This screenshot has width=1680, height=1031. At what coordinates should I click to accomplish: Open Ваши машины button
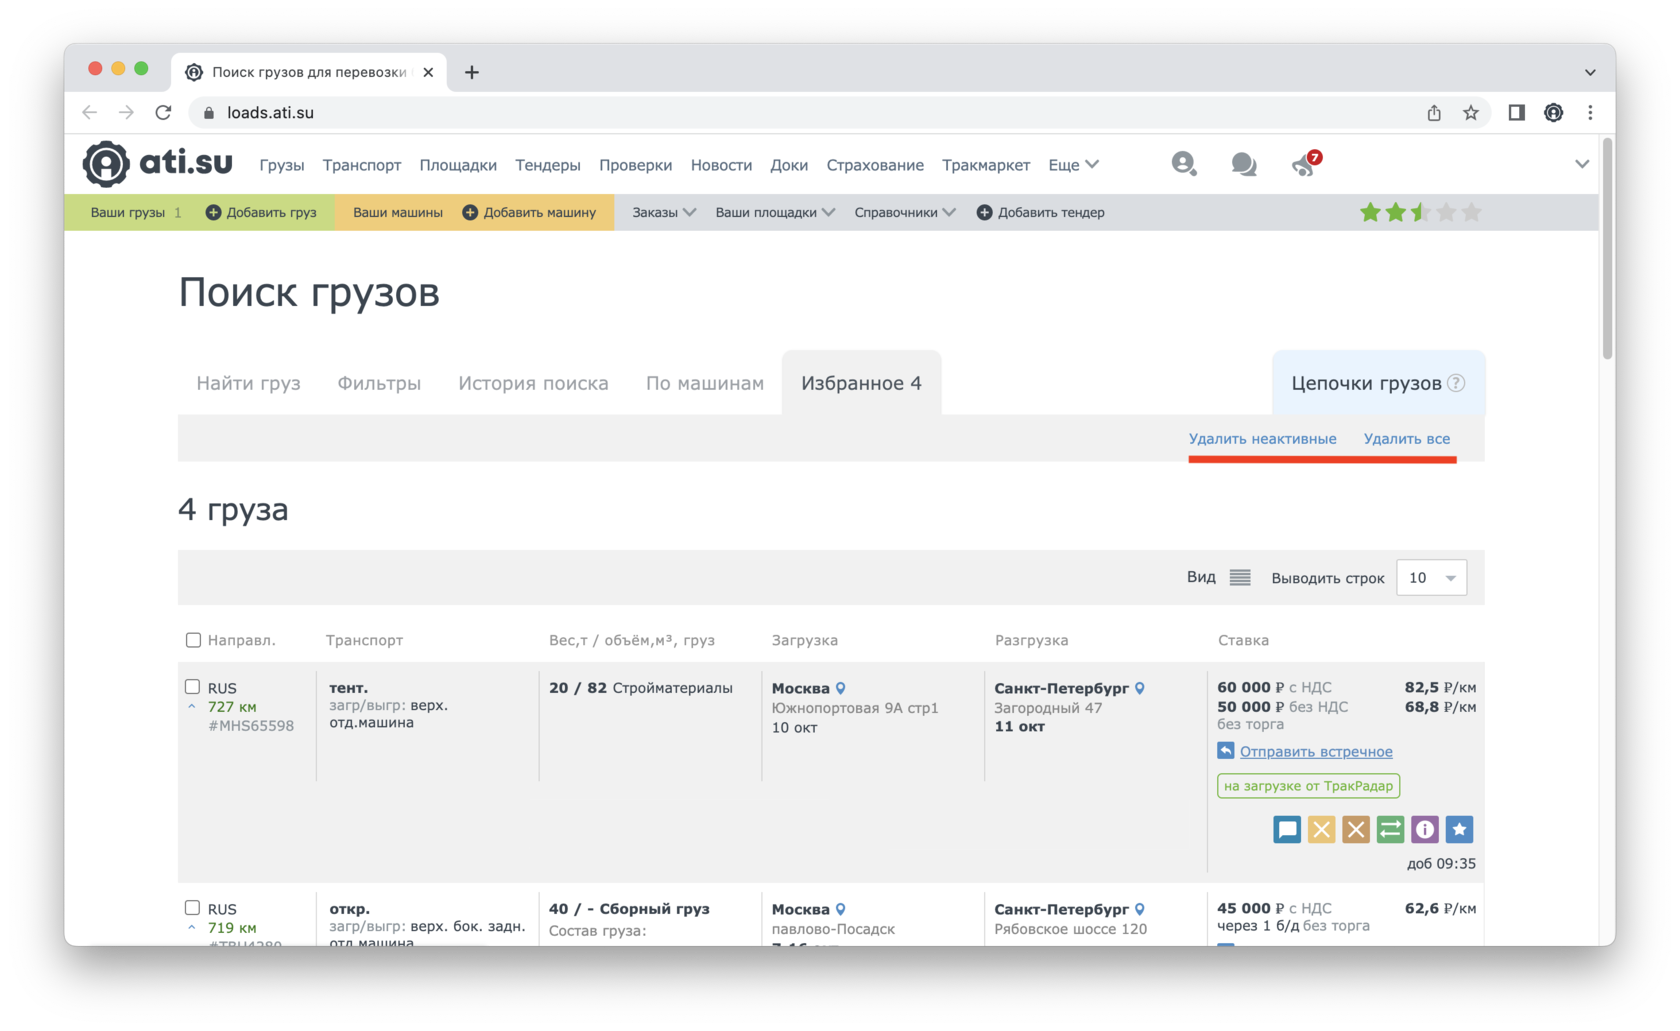397,212
